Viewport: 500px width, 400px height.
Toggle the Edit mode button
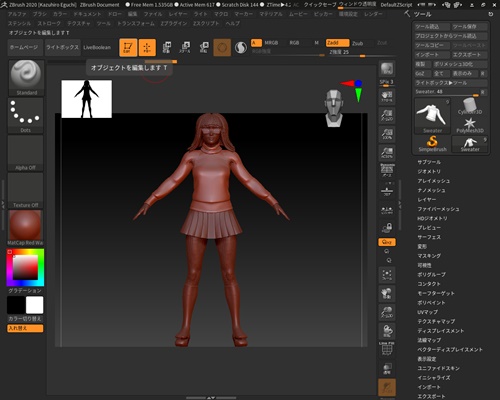click(x=128, y=47)
